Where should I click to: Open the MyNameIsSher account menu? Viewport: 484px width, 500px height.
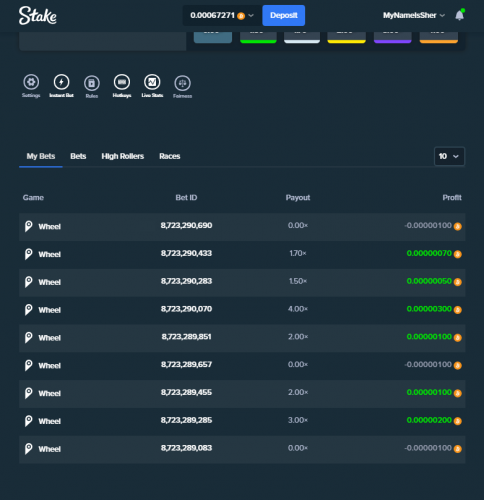pyautogui.click(x=414, y=15)
